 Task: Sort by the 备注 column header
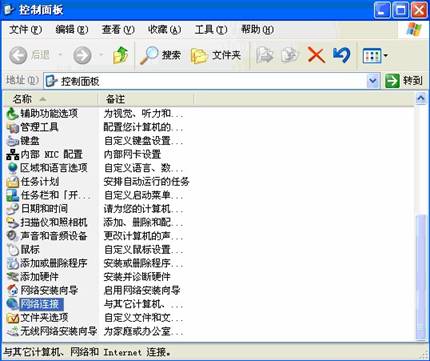point(146,99)
